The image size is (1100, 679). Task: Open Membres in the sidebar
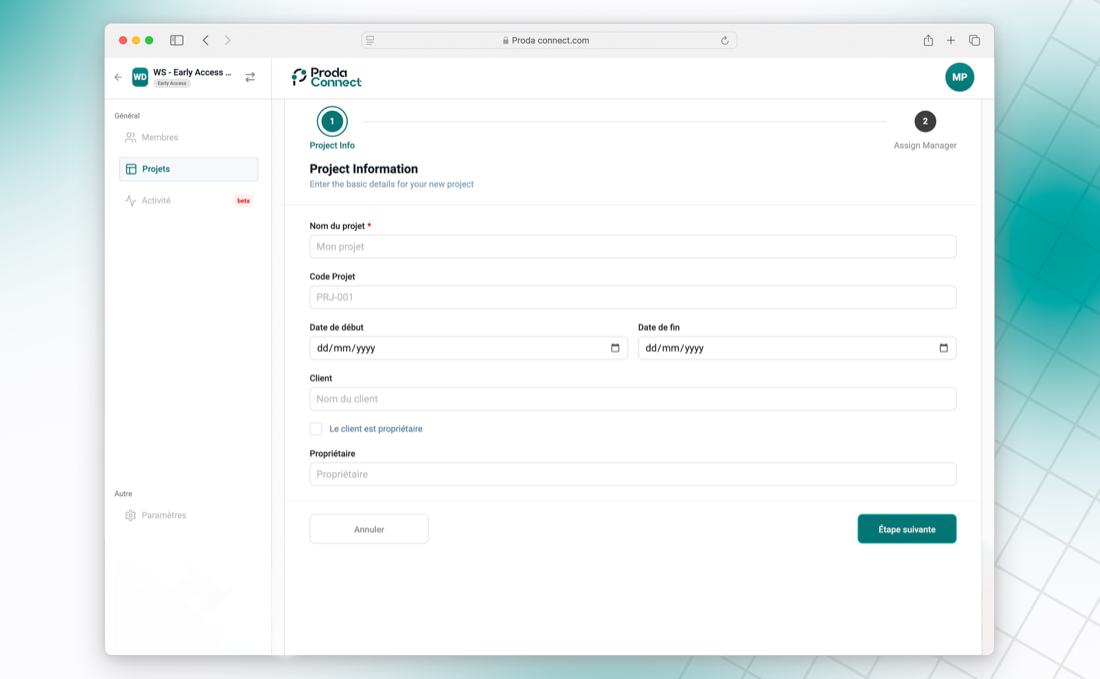click(188, 137)
